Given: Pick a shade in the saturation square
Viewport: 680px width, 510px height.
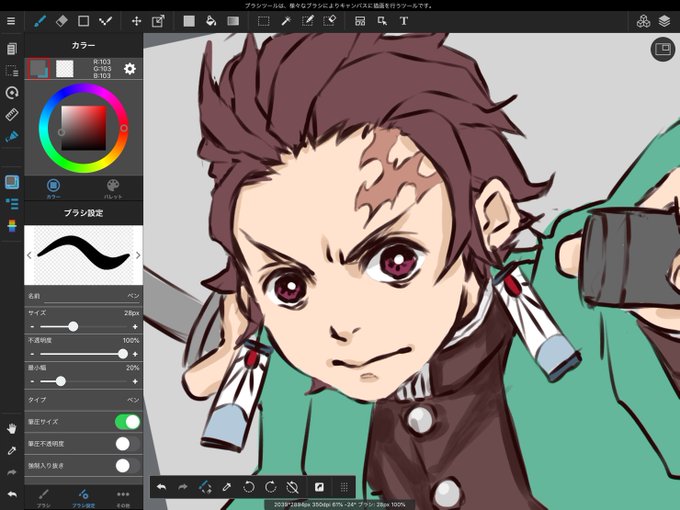Looking at the screenshot, I should 83,128.
